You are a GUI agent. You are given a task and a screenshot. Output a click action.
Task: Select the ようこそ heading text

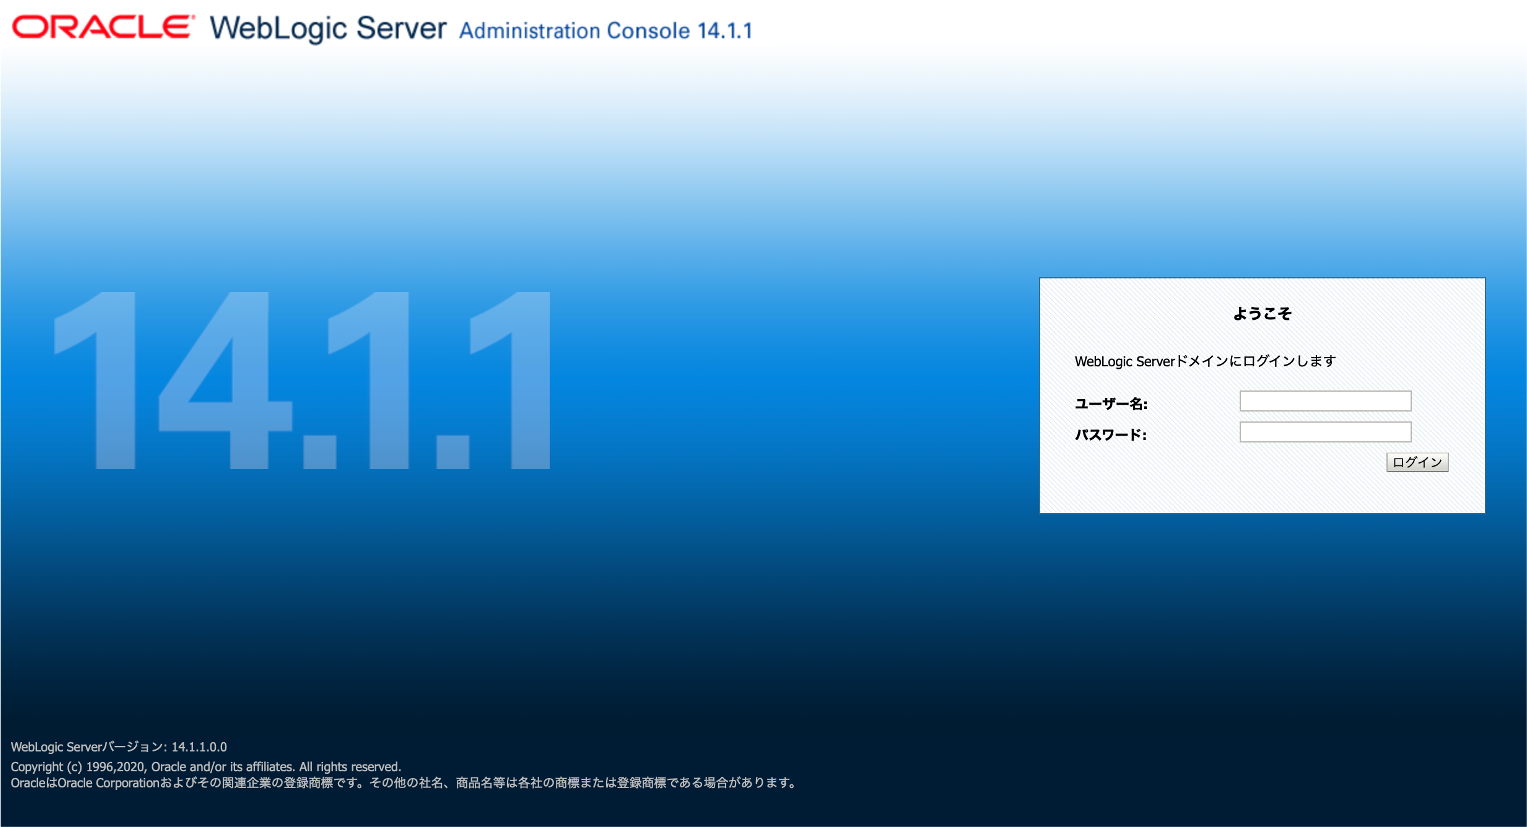pyautogui.click(x=1262, y=313)
